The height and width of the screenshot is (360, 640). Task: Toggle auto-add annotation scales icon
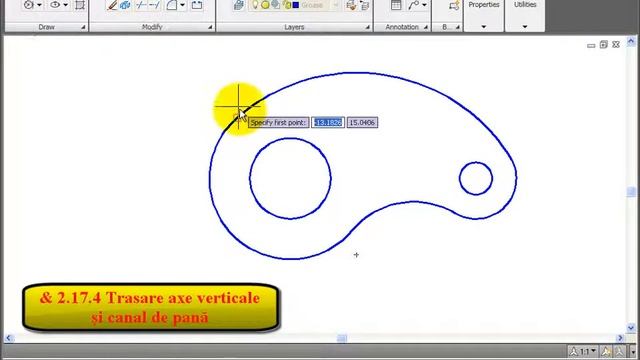point(619,351)
